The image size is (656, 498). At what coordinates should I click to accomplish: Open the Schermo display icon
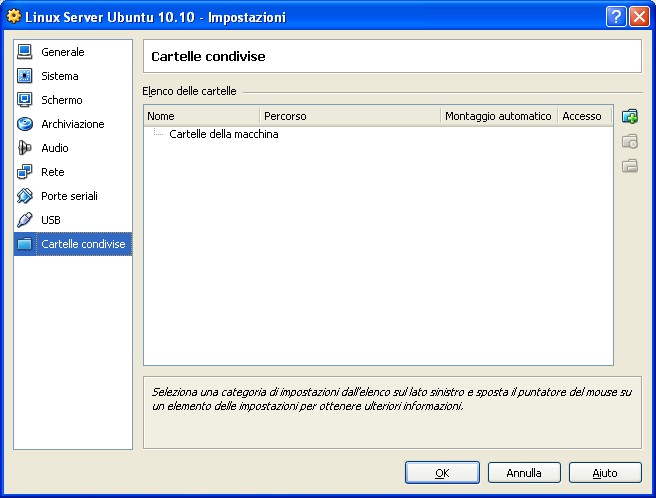[x=25, y=100]
